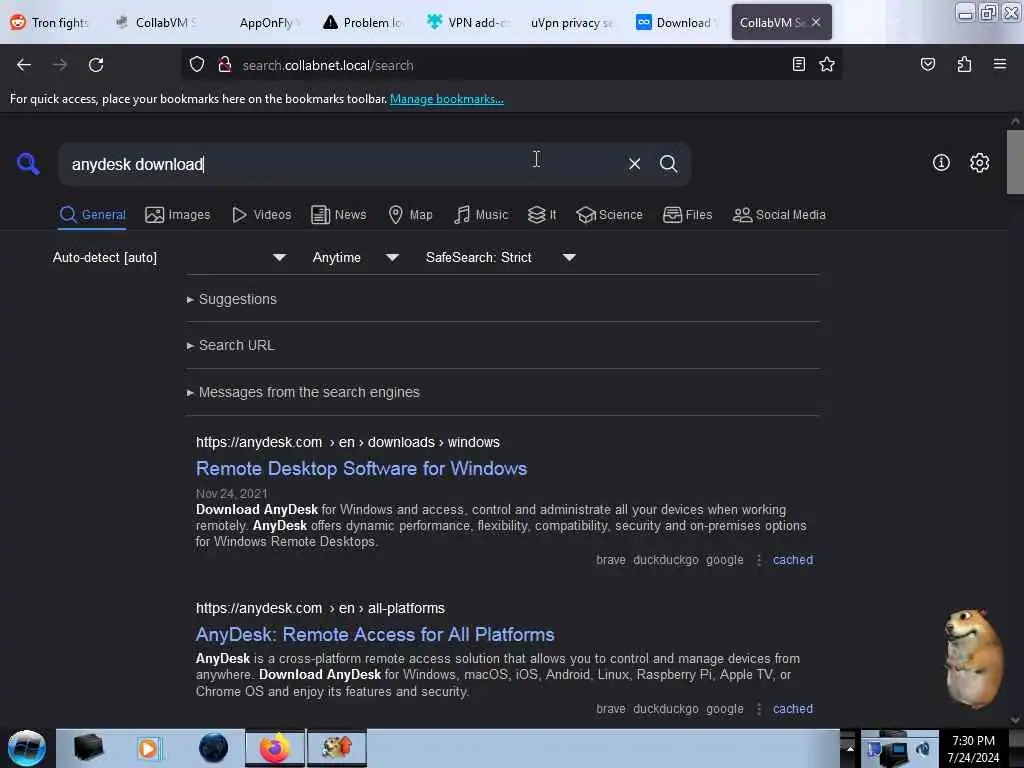Select the Map search category
This screenshot has width=1024, height=768.
[410, 214]
